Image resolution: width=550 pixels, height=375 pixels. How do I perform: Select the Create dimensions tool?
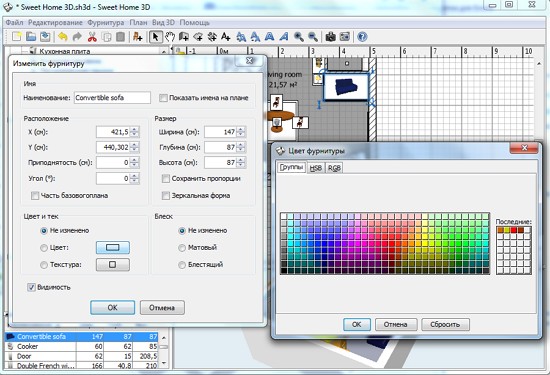(x=212, y=36)
